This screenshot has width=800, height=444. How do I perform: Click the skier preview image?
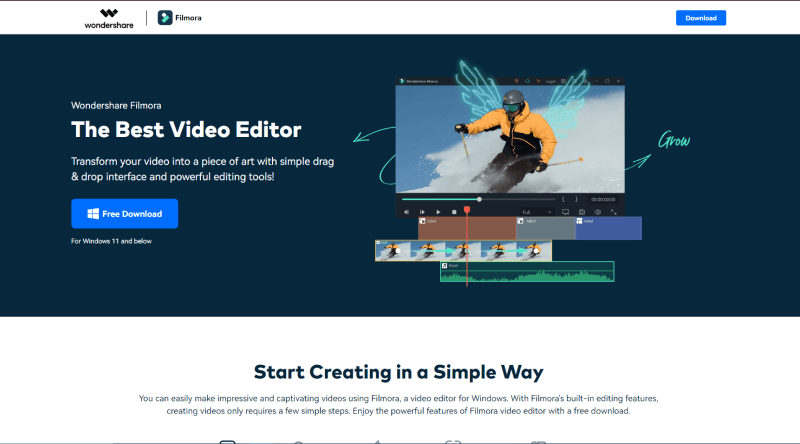[510, 139]
